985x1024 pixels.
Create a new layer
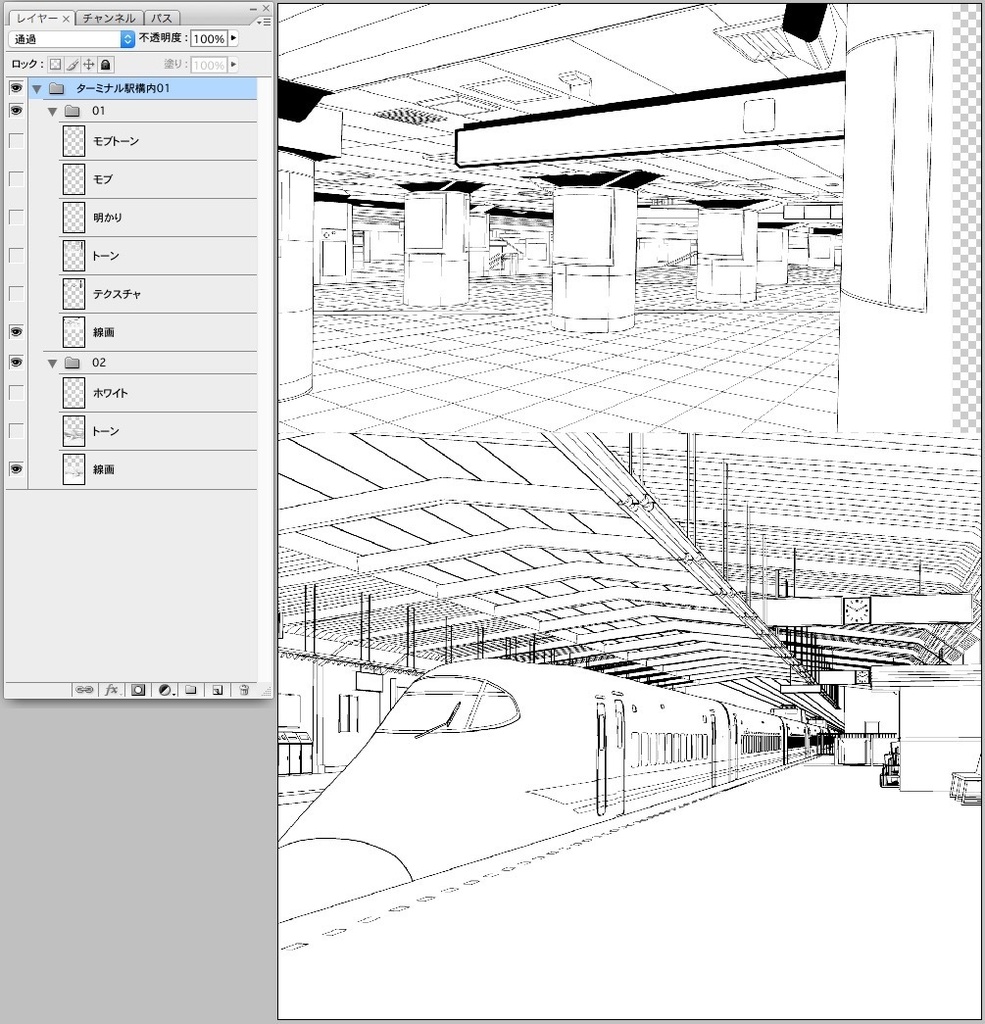pyautogui.click(x=216, y=689)
